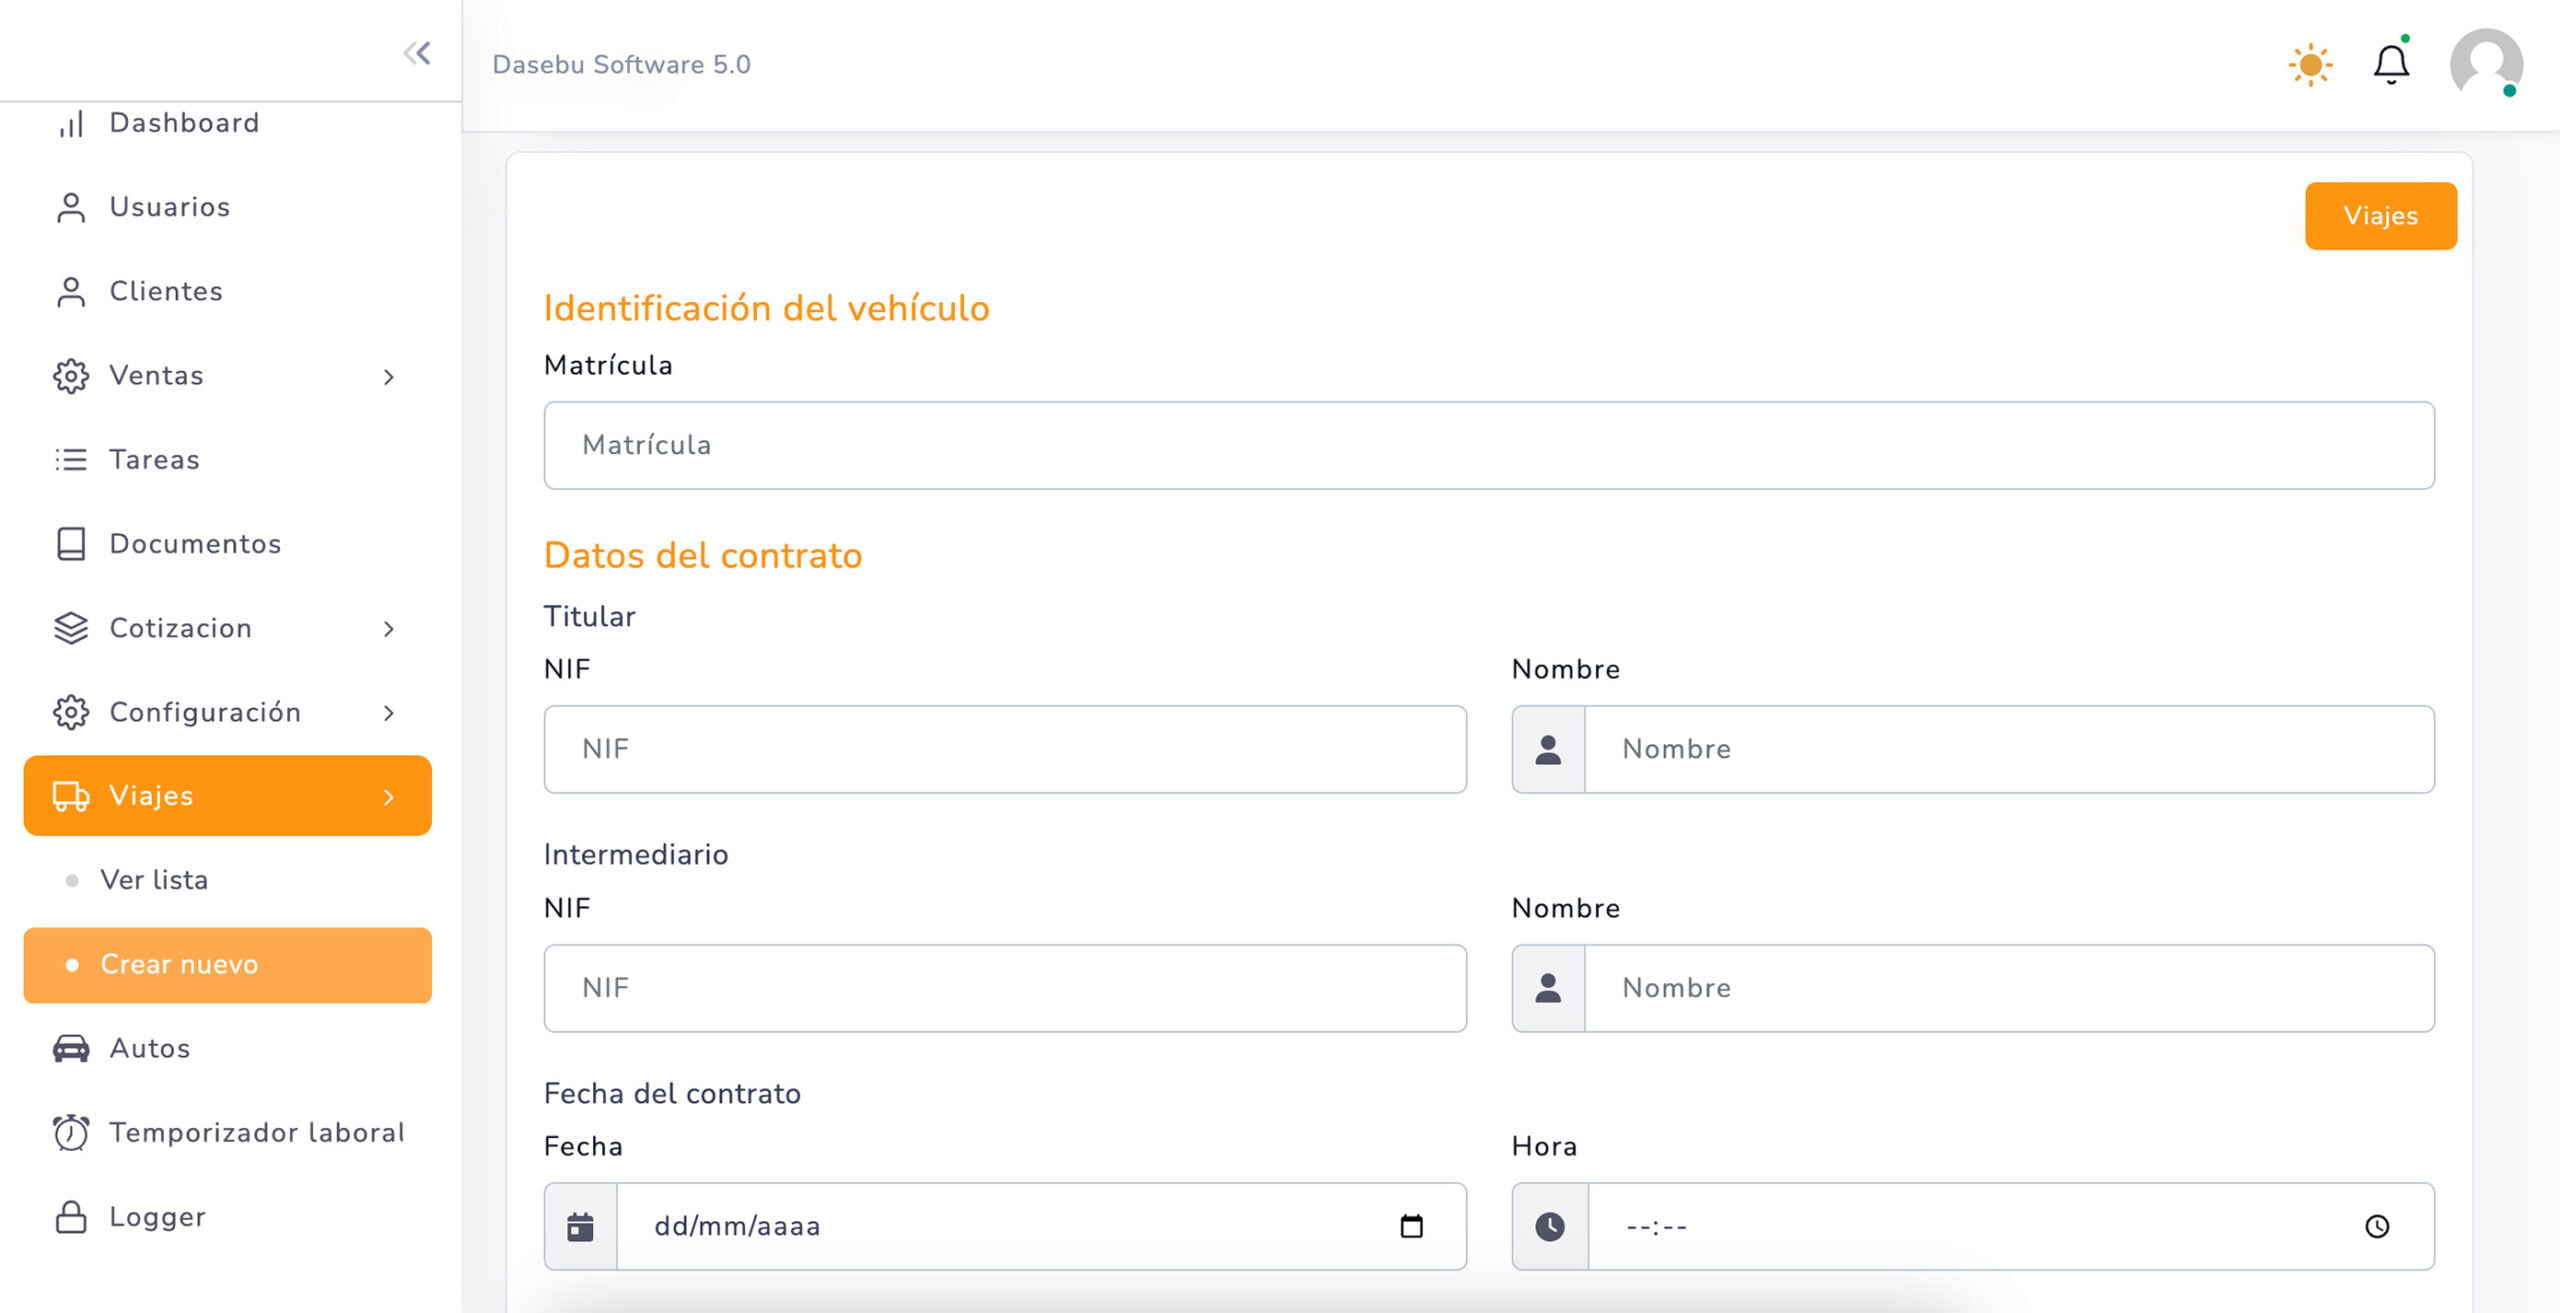2560x1313 pixels.
Task: Select Crear nuevo under Viajes
Action: pyautogui.click(x=228, y=965)
